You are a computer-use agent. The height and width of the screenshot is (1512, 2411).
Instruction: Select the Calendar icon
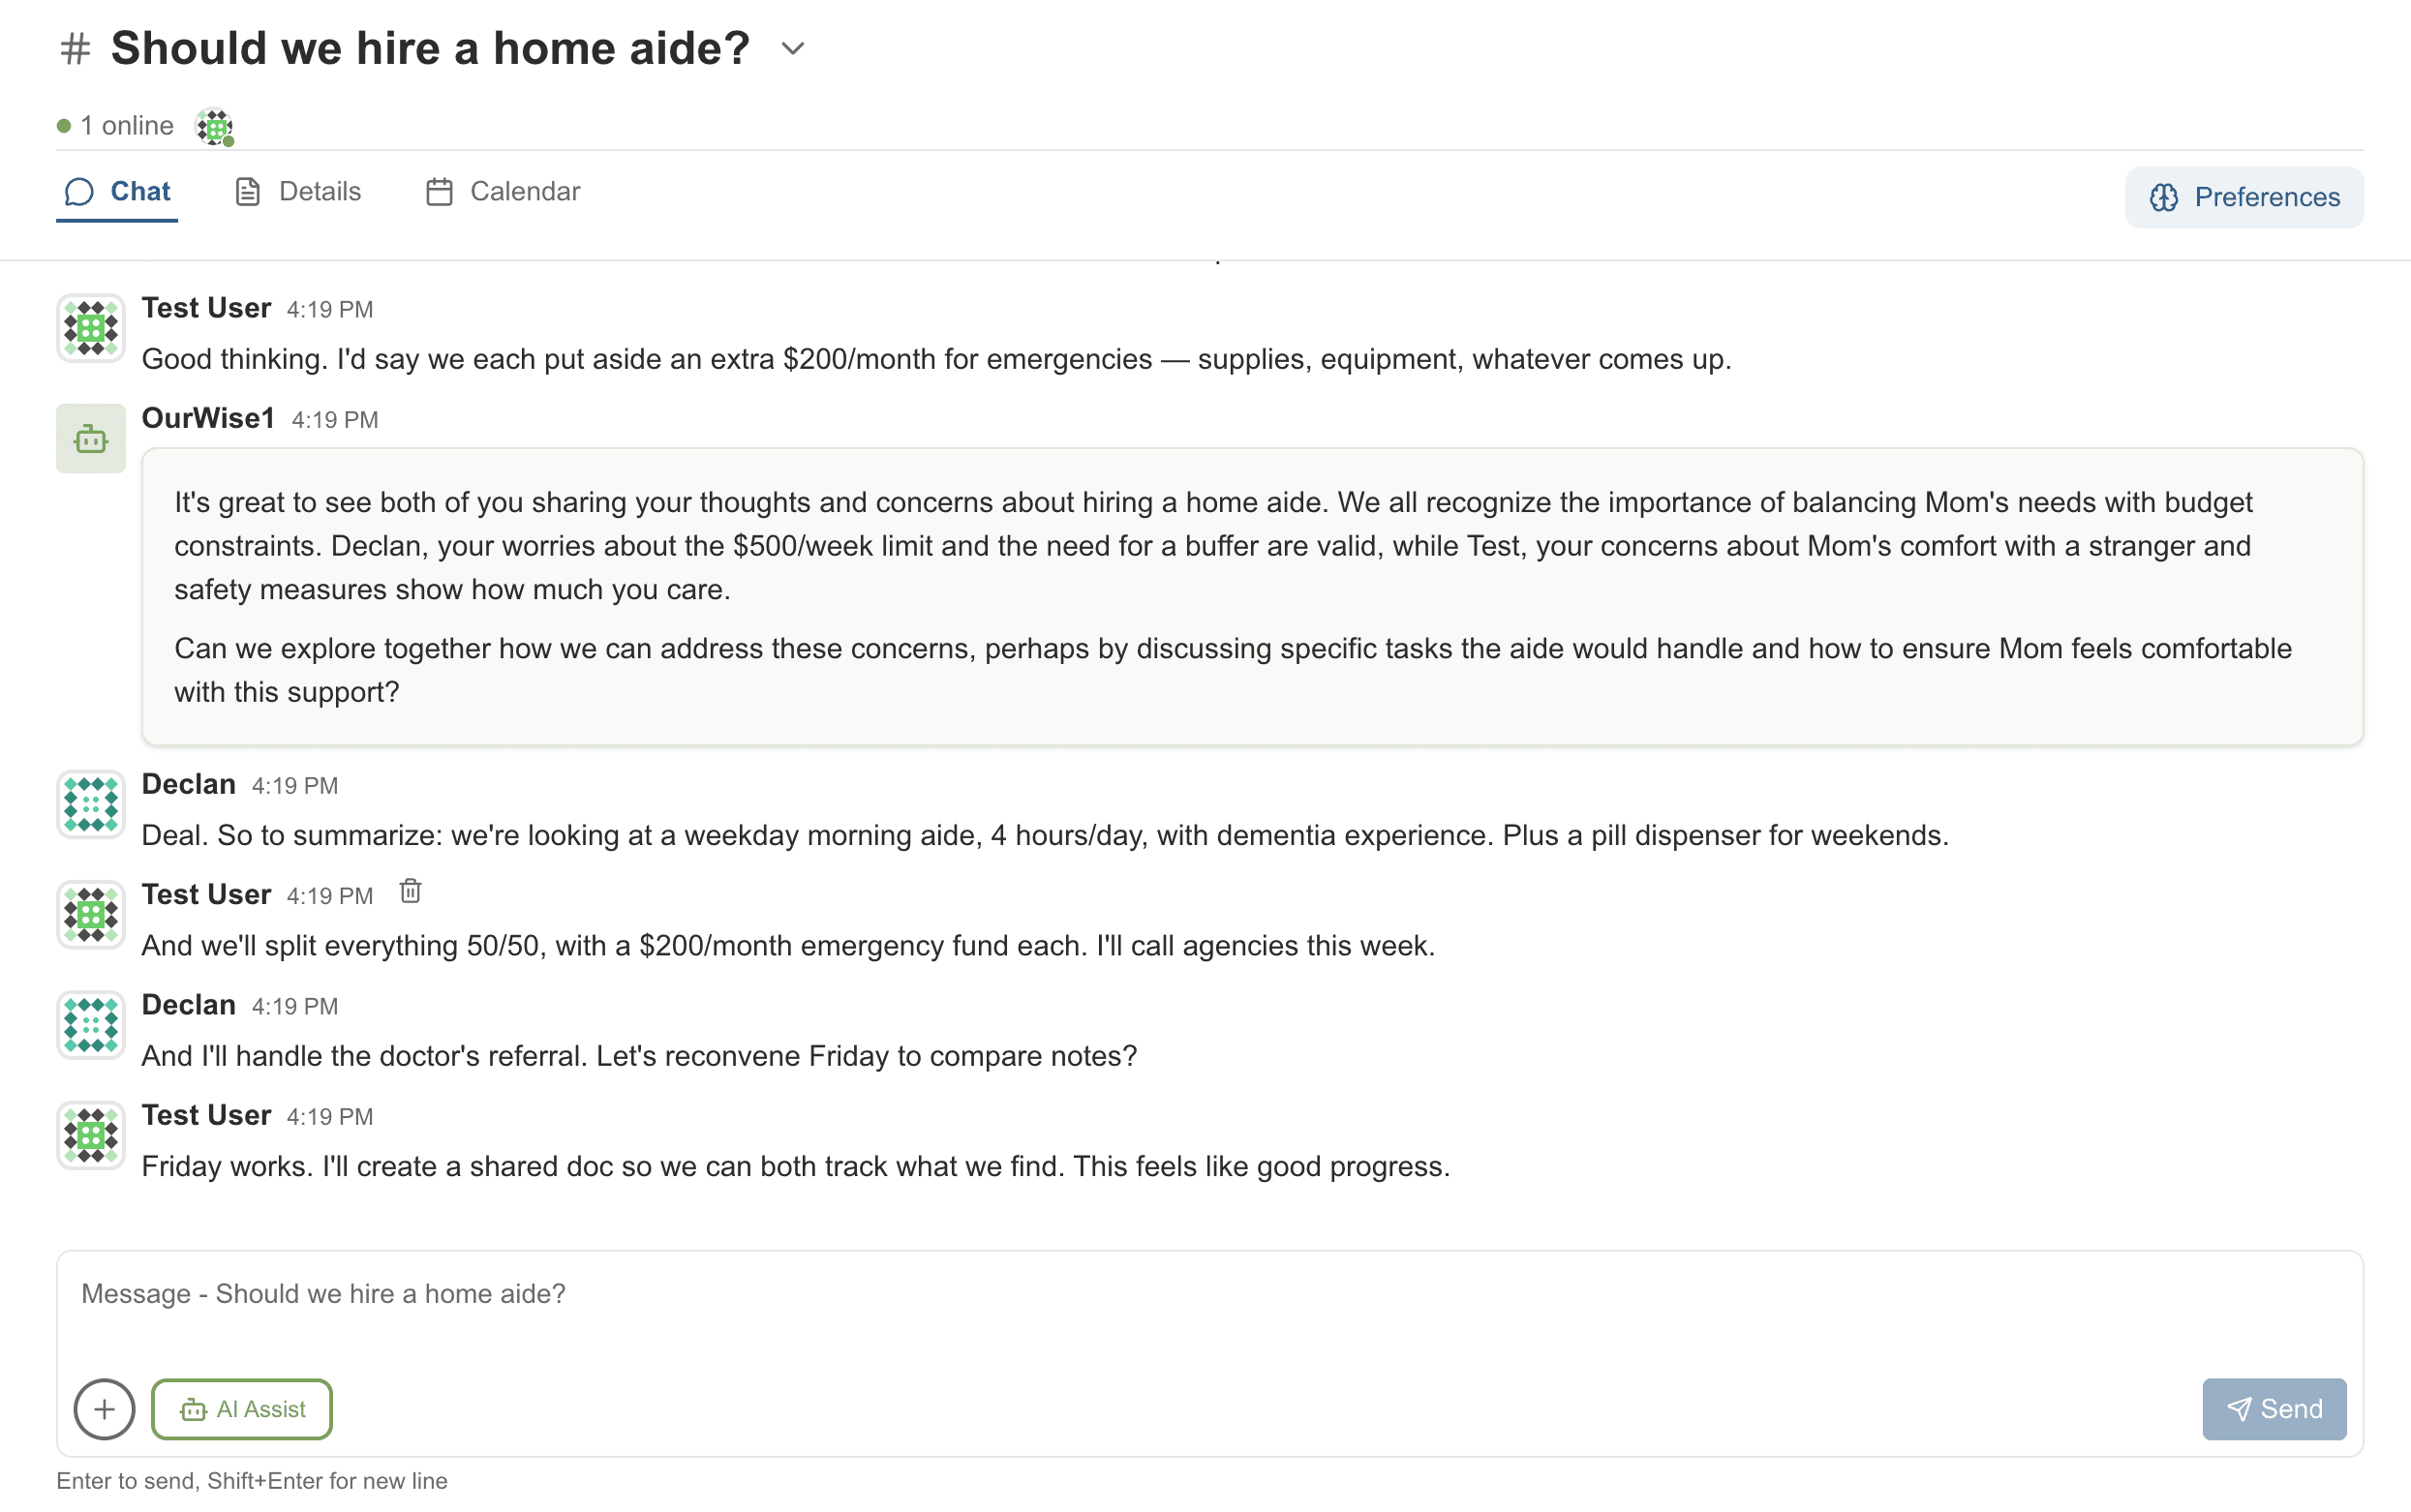(441, 191)
